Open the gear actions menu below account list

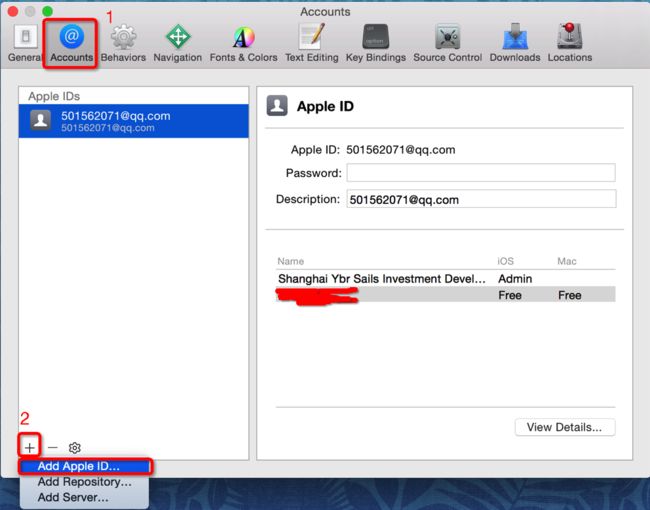[75, 448]
